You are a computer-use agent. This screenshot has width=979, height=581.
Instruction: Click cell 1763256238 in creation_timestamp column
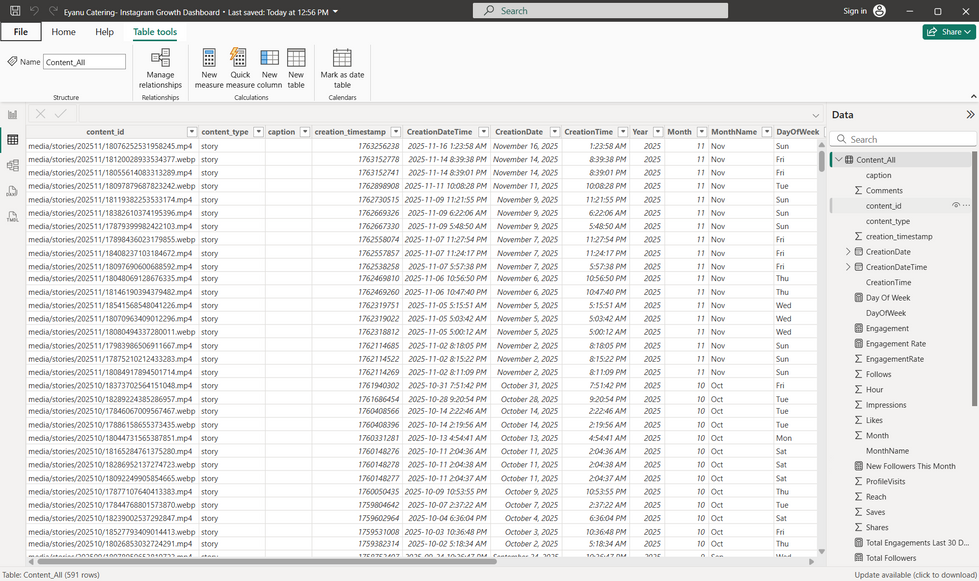[x=378, y=146]
